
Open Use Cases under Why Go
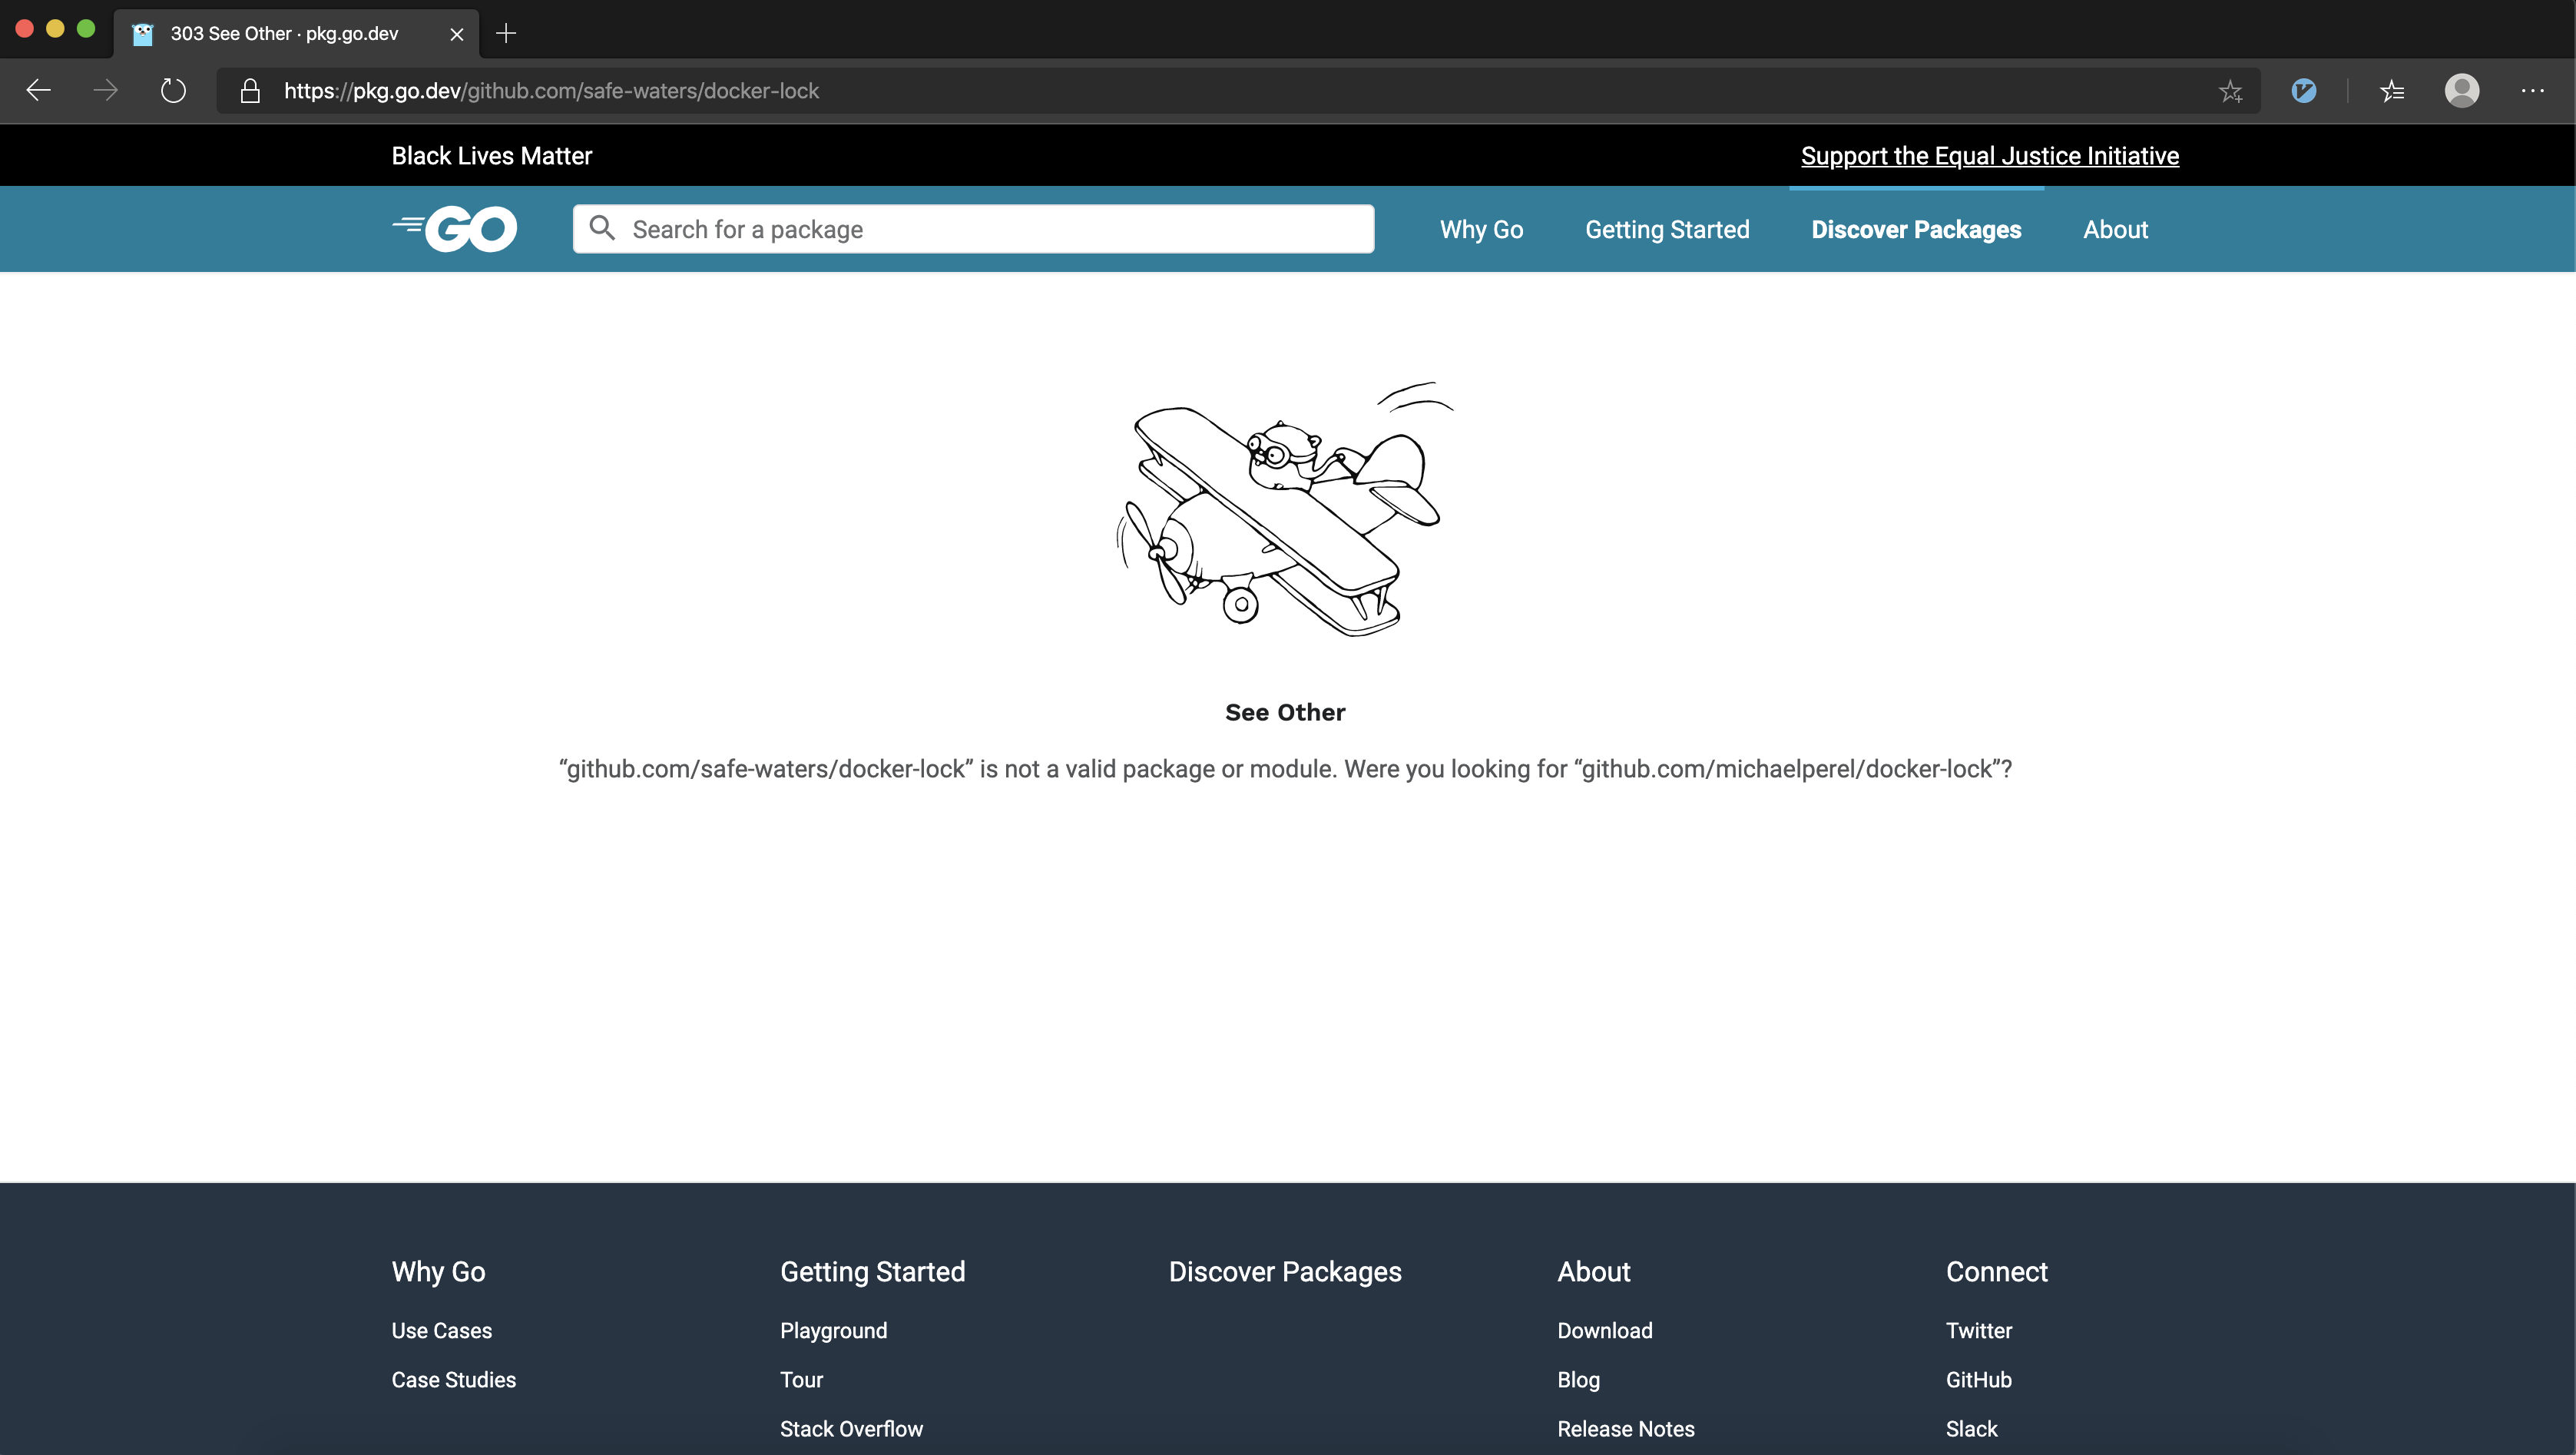pyautogui.click(x=441, y=1330)
